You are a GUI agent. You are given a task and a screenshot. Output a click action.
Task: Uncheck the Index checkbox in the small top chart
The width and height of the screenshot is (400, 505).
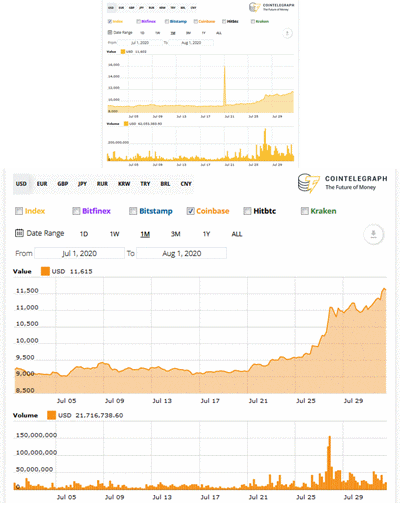[x=110, y=21]
